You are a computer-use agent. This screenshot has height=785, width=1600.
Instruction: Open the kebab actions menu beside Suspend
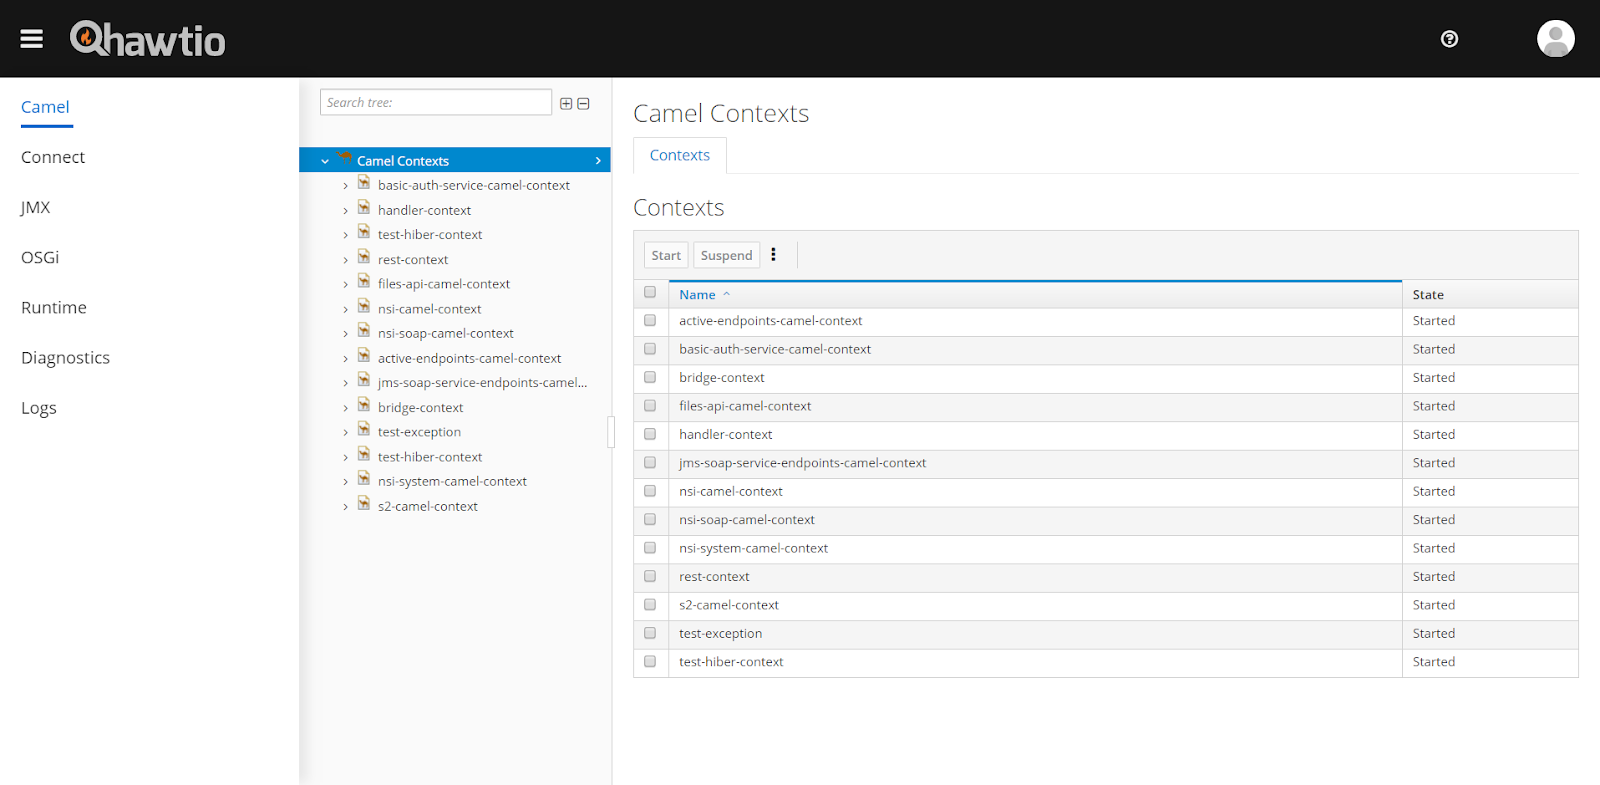773,255
